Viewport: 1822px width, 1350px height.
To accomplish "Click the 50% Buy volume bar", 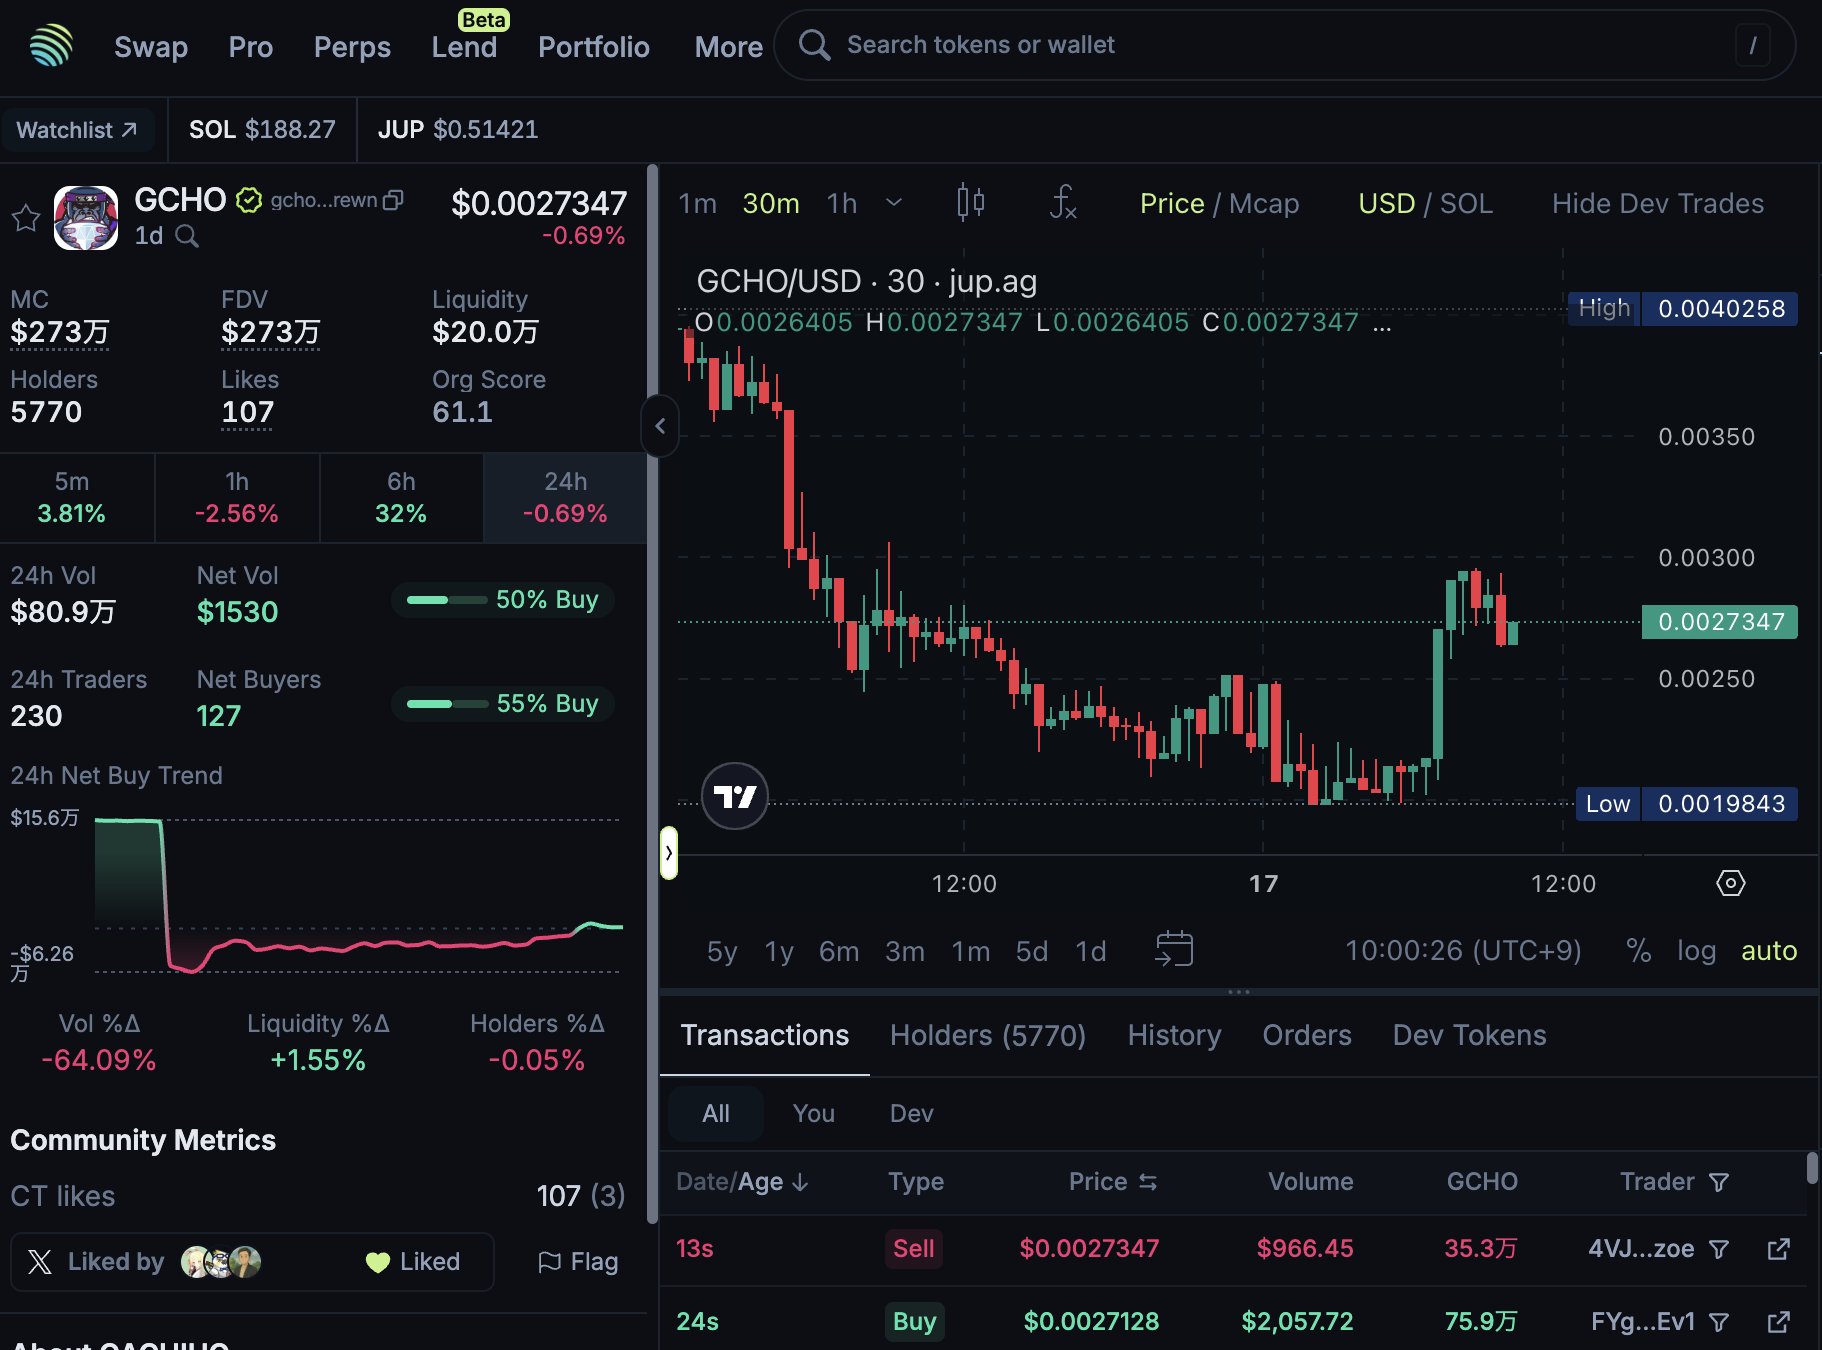I will coord(503,600).
